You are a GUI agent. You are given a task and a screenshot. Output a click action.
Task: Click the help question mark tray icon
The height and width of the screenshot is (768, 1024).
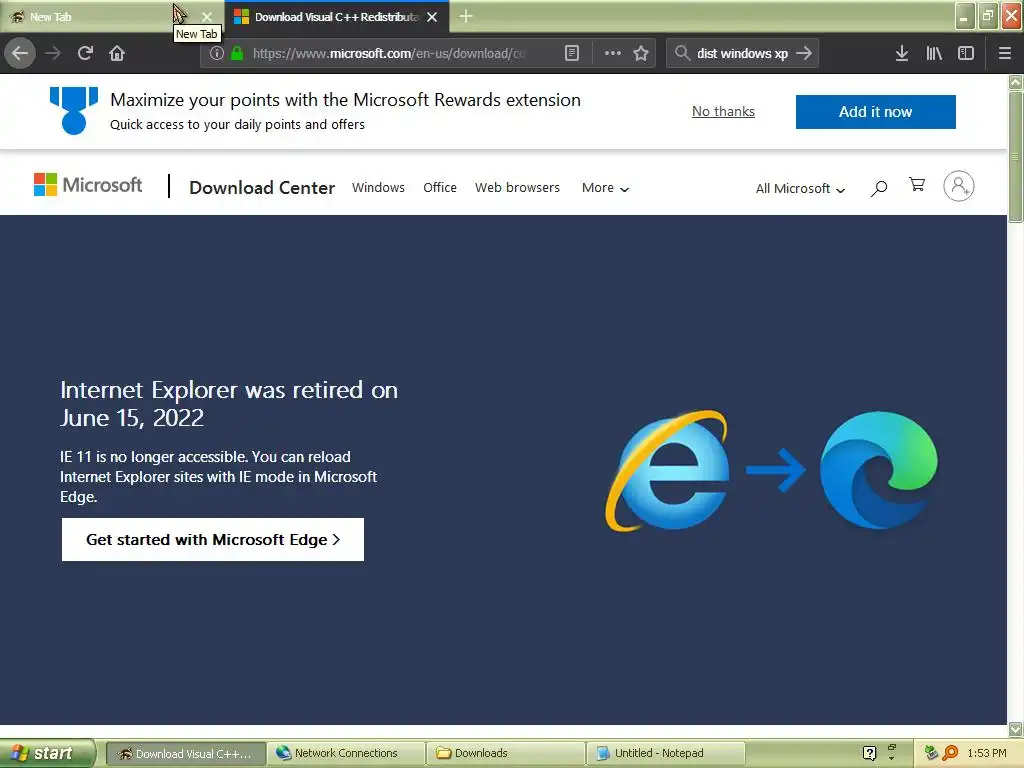[869, 753]
